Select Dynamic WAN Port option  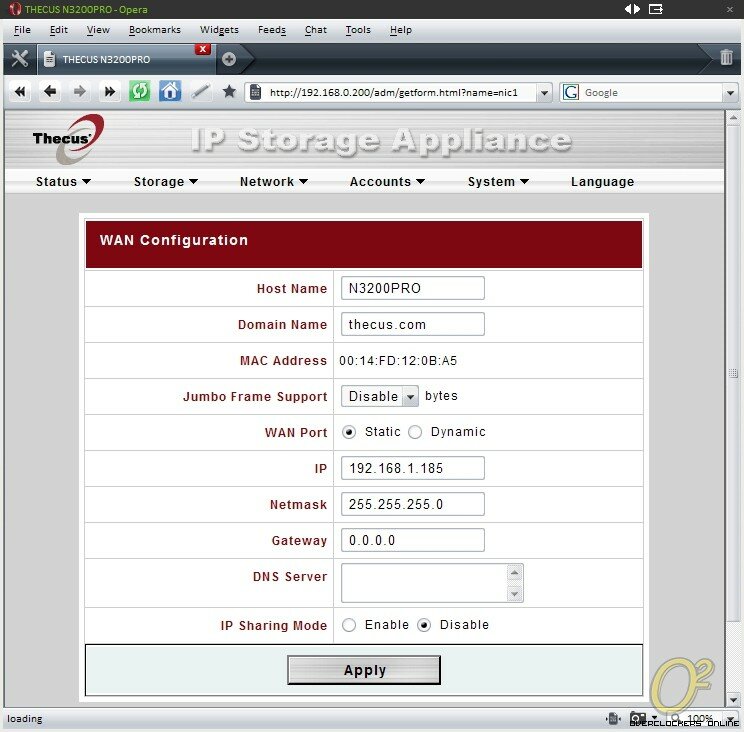click(415, 432)
